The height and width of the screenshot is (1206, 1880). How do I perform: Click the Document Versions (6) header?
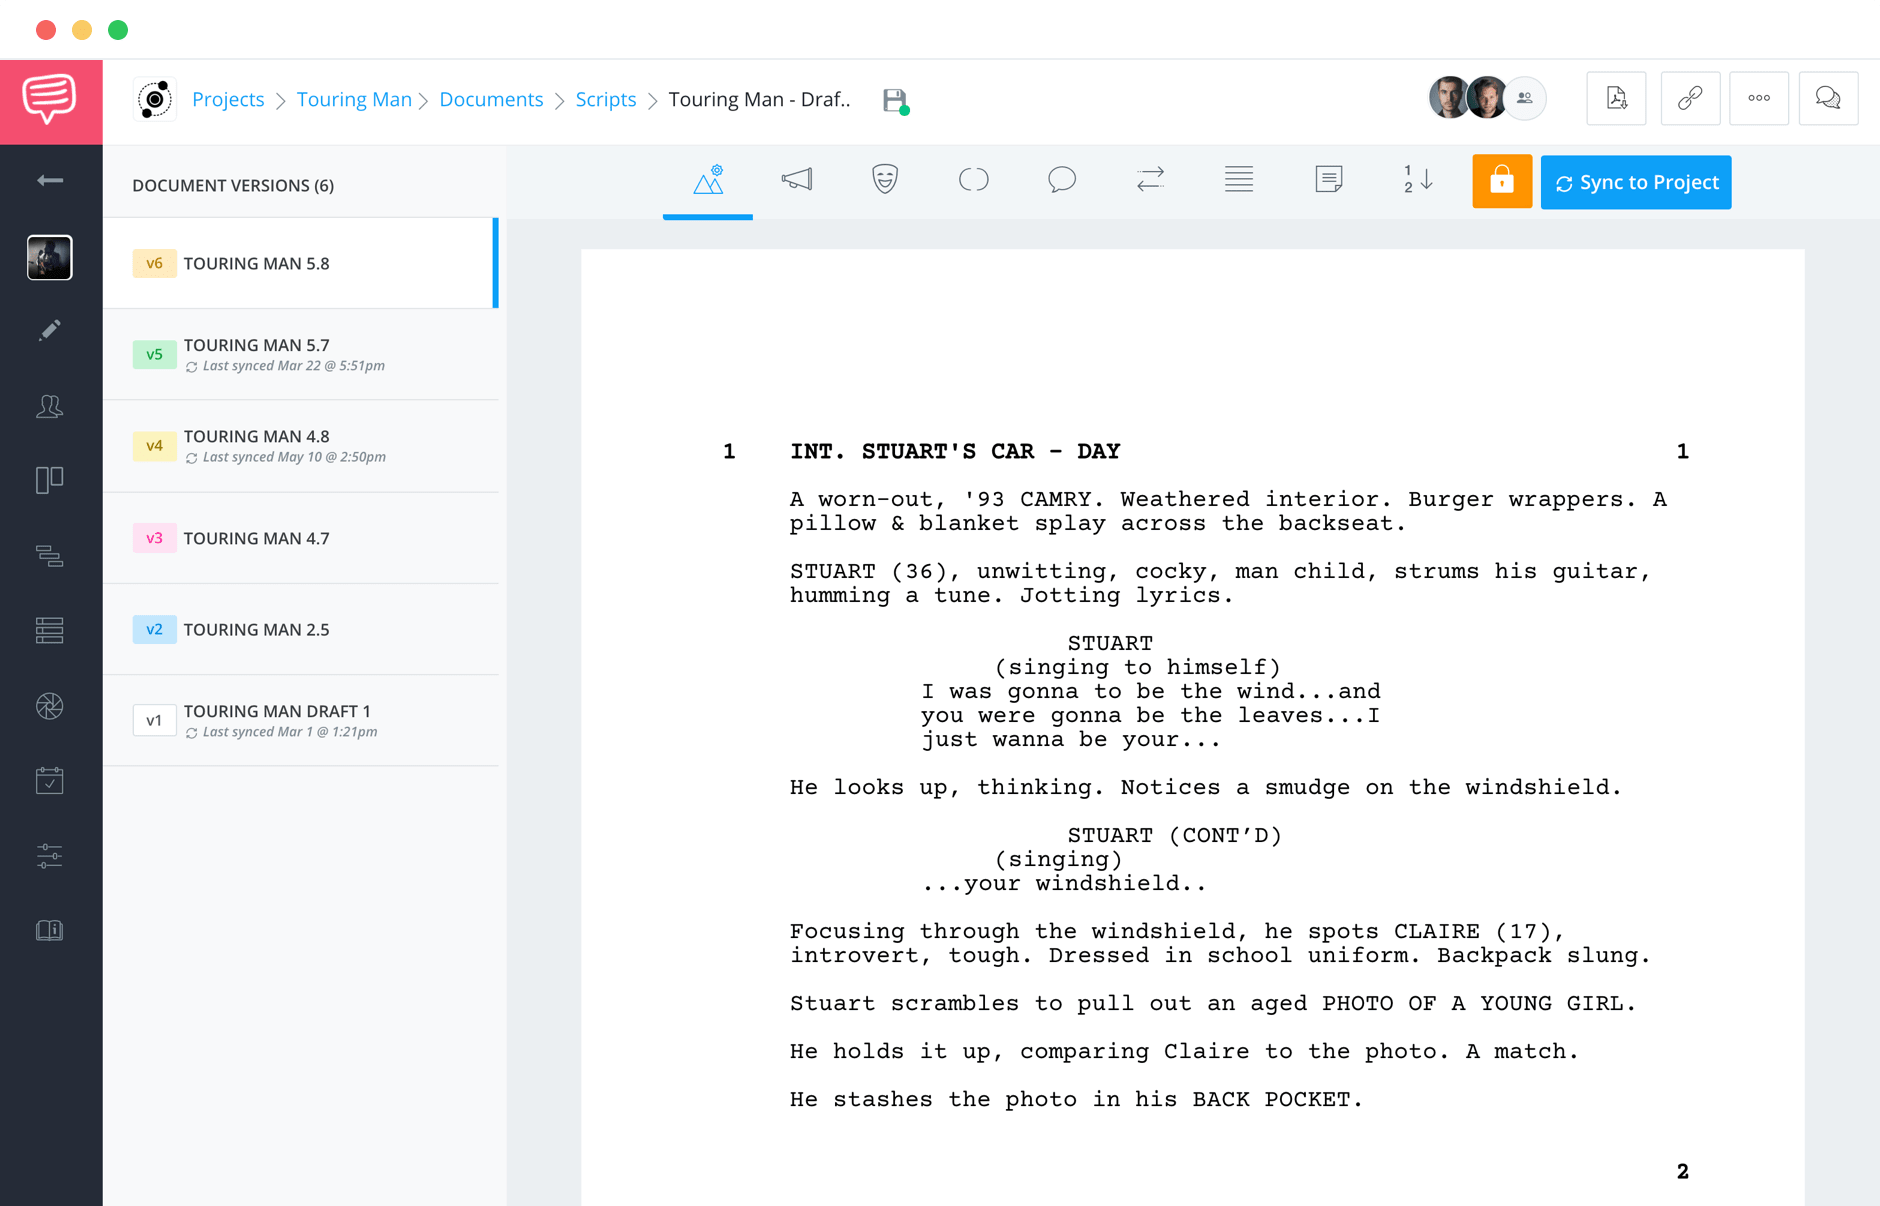point(233,185)
